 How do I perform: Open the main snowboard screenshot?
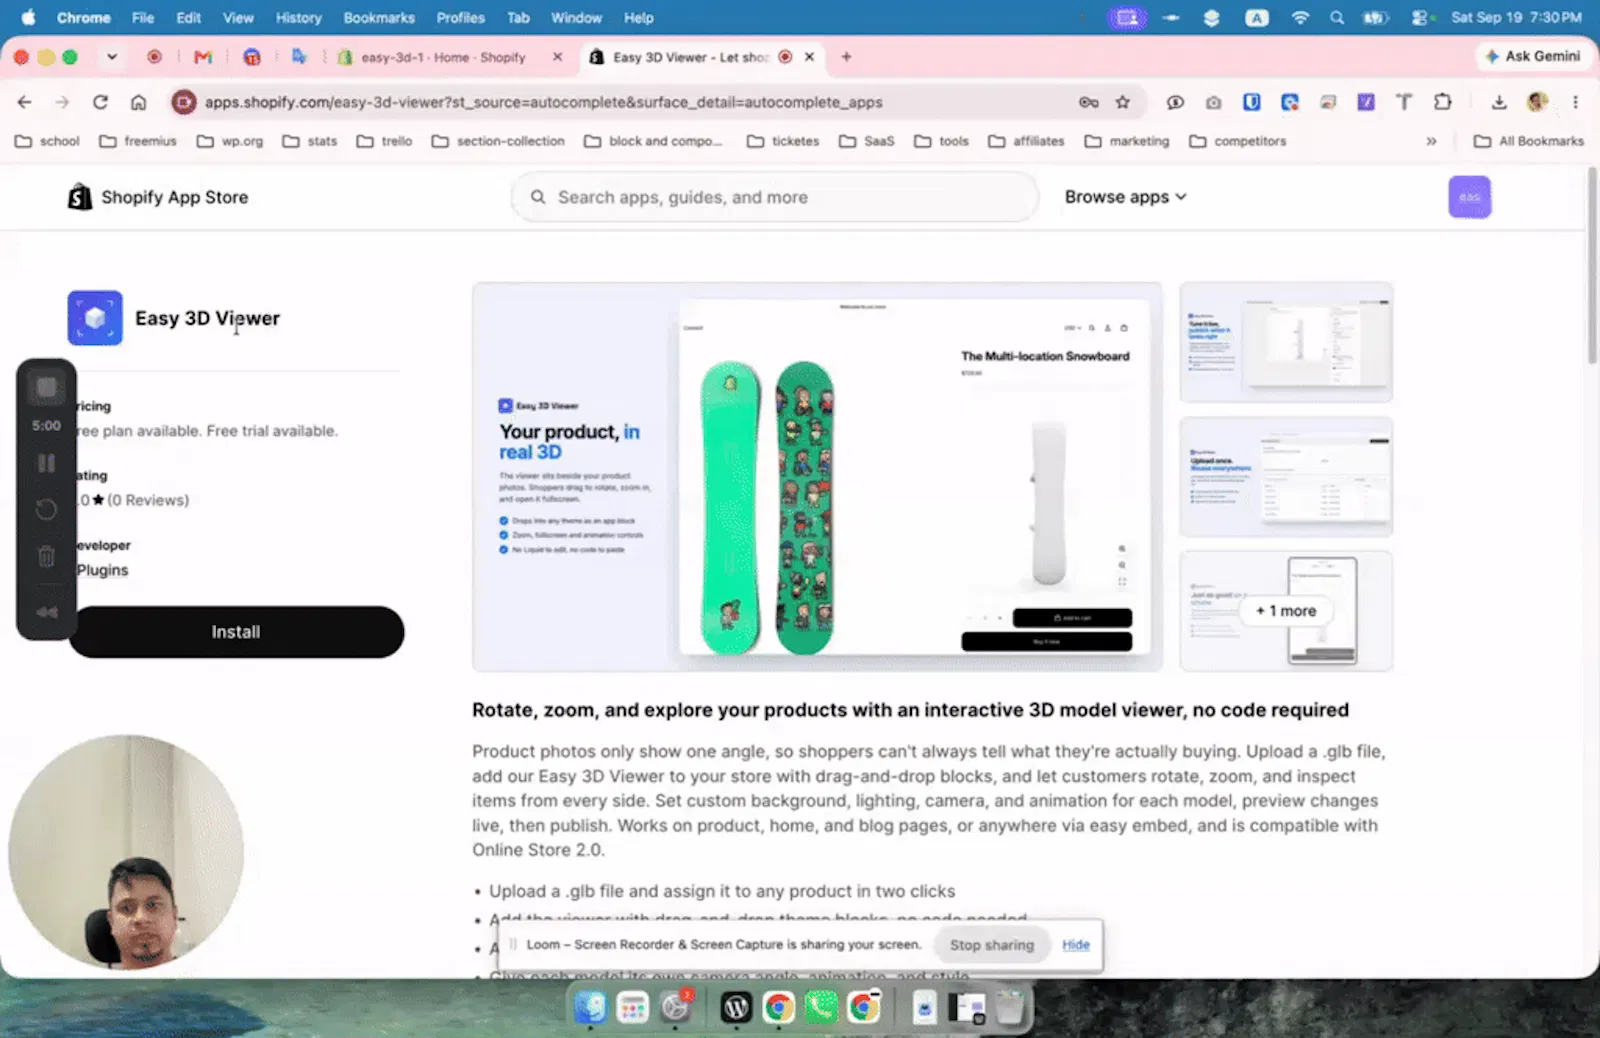[x=817, y=477]
